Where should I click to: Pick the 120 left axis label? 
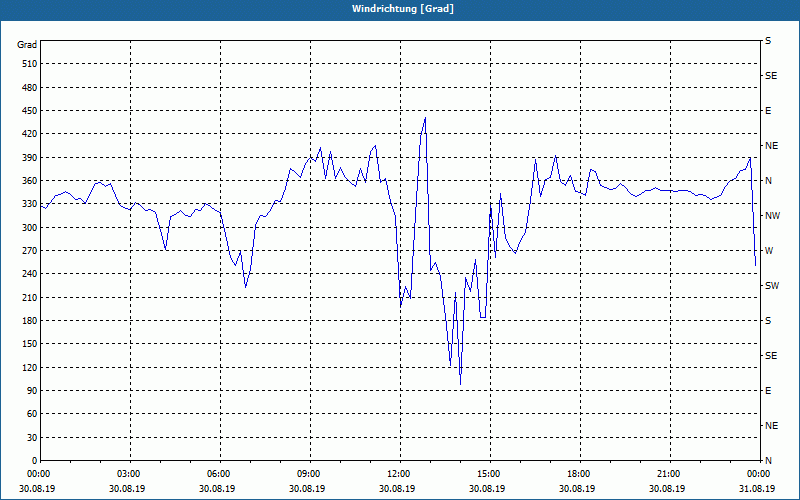tap(29, 367)
